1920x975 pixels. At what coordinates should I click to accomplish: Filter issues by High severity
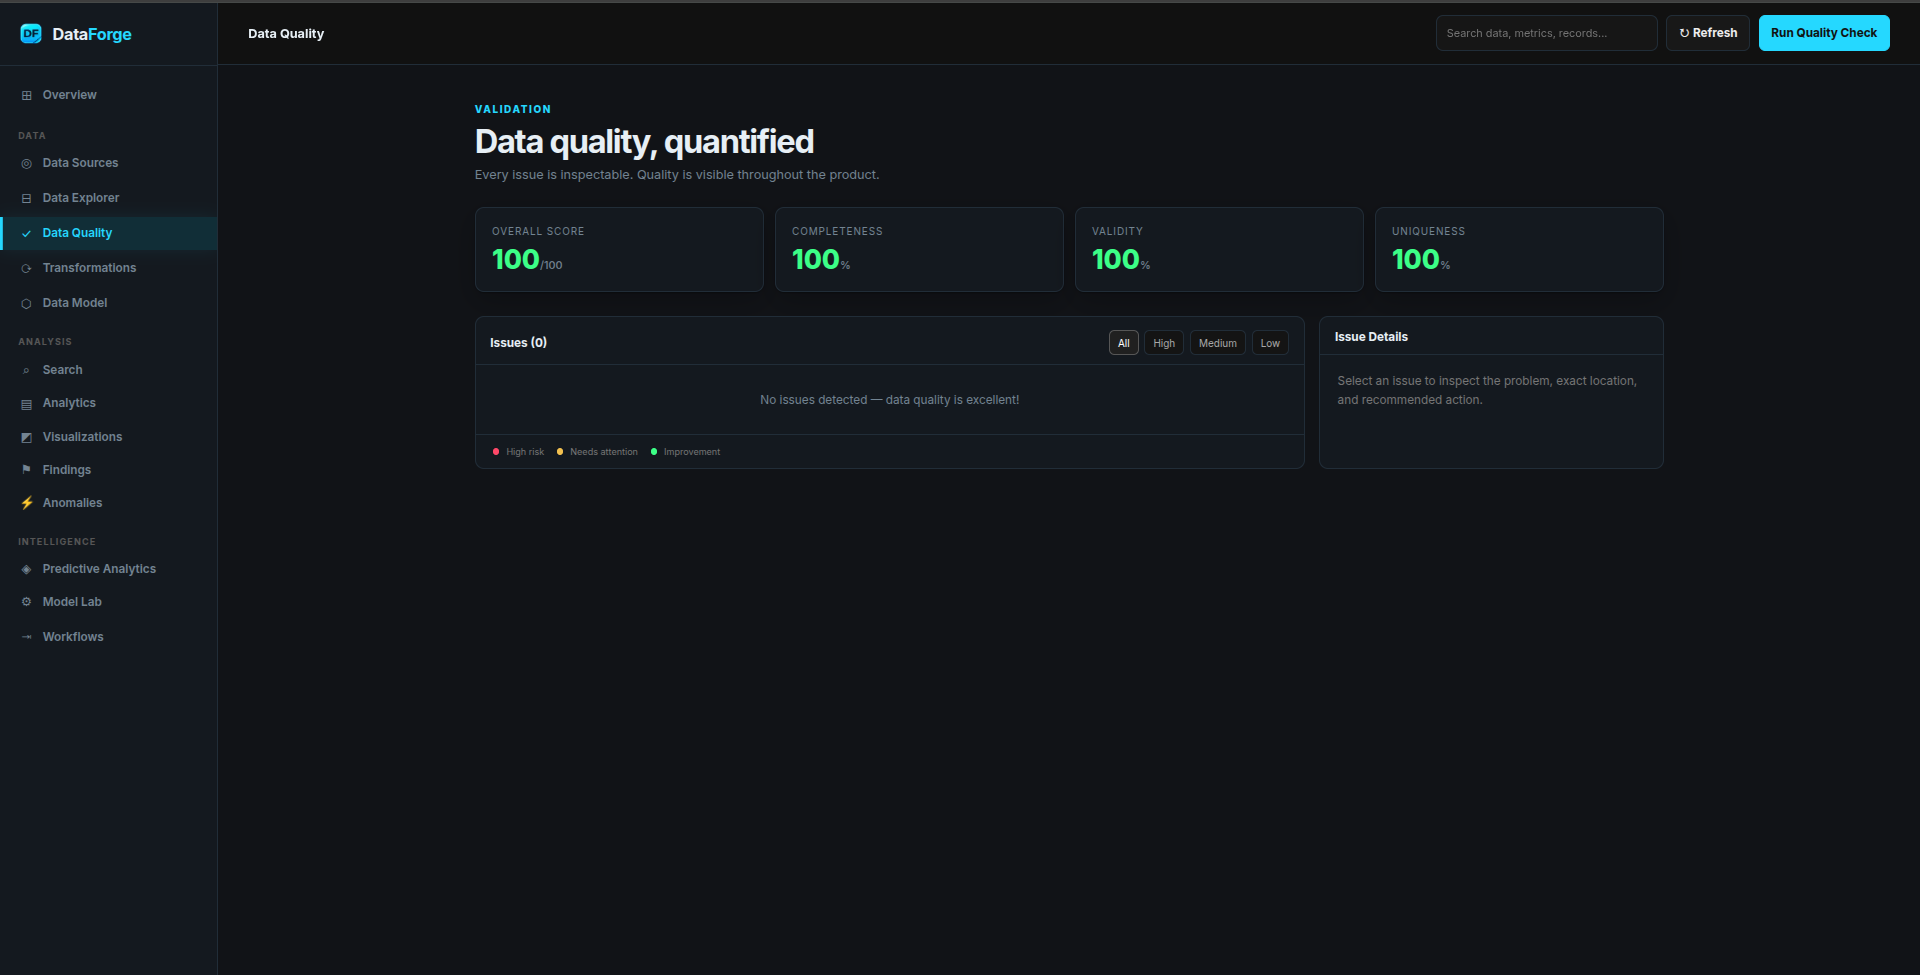point(1164,343)
